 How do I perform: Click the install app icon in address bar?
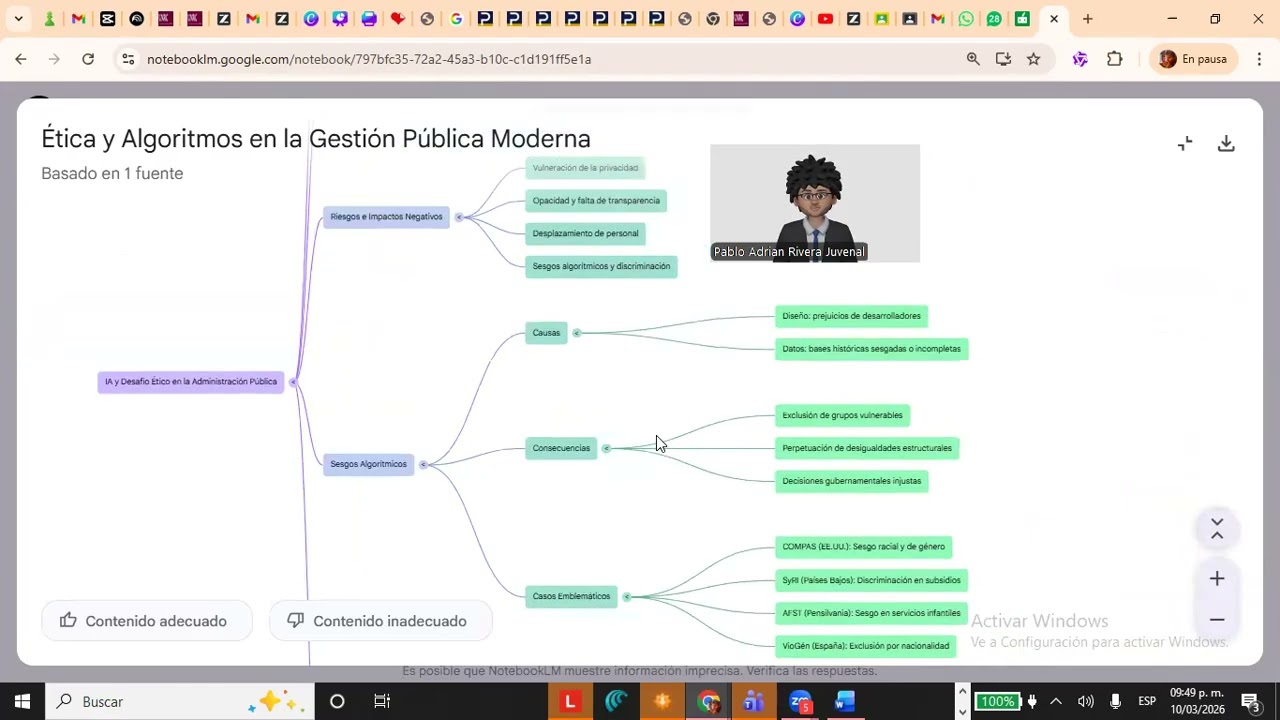(x=1003, y=59)
